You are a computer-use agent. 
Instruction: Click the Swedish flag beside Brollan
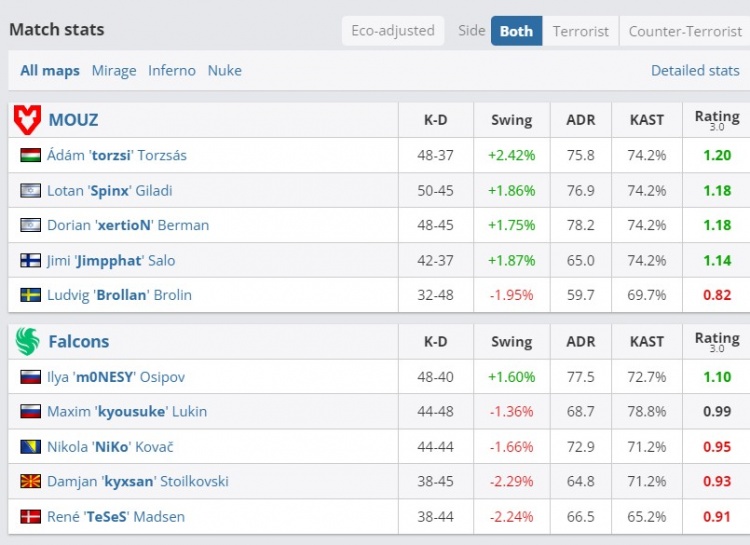[30, 296]
